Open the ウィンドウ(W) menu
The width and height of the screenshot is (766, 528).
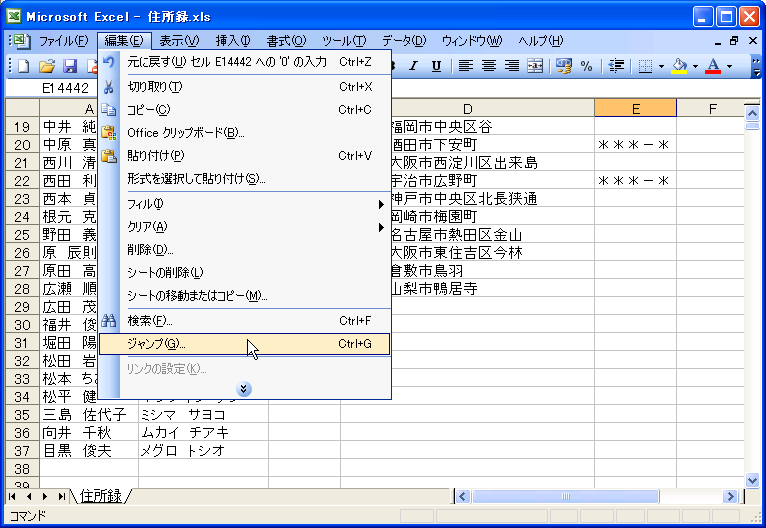[471, 41]
